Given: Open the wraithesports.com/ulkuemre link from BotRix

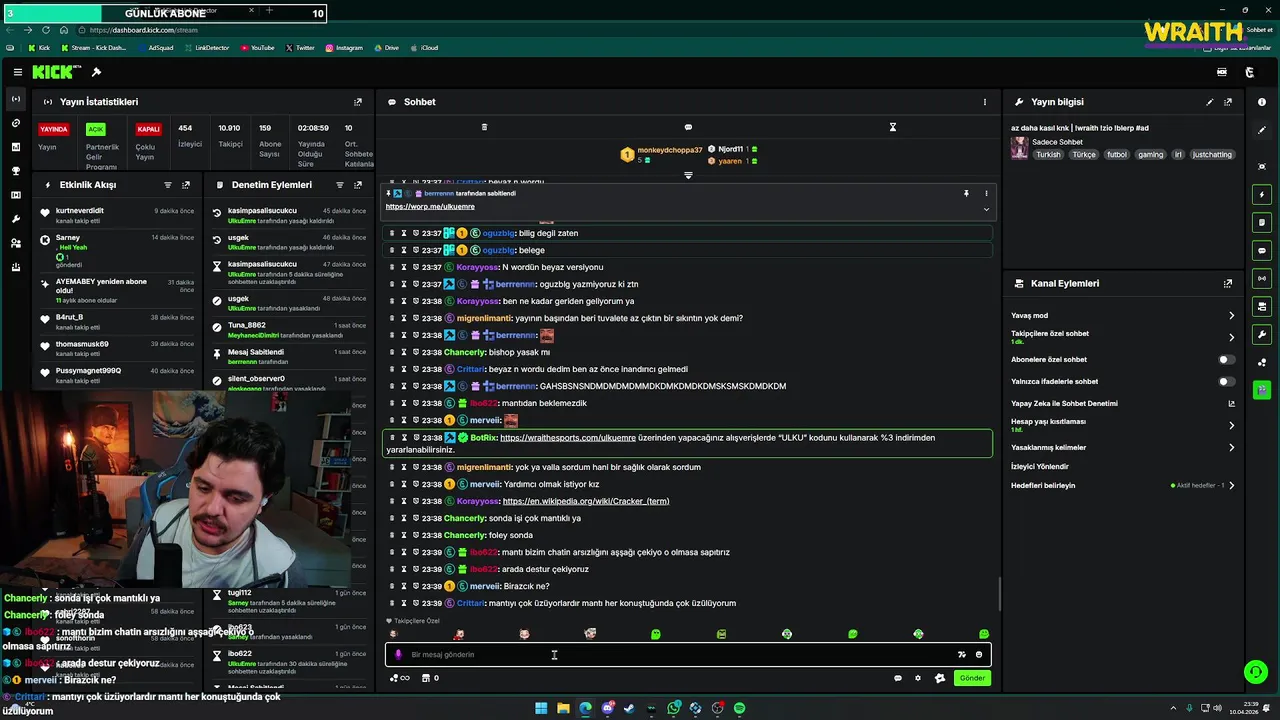Looking at the screenshot, I should [568, 437].
